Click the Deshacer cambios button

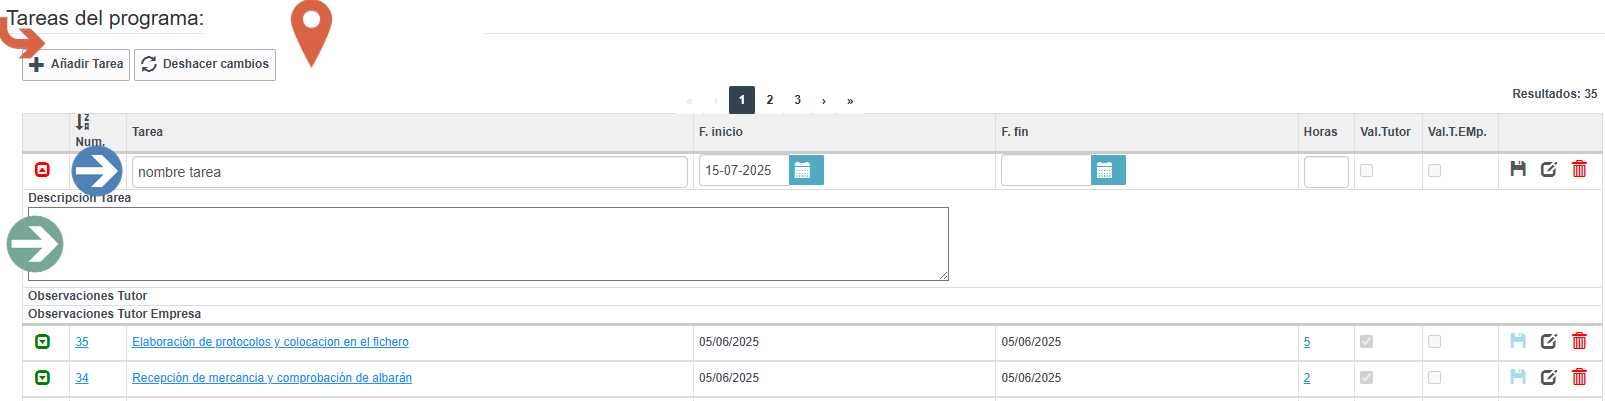tap(205, 64)
